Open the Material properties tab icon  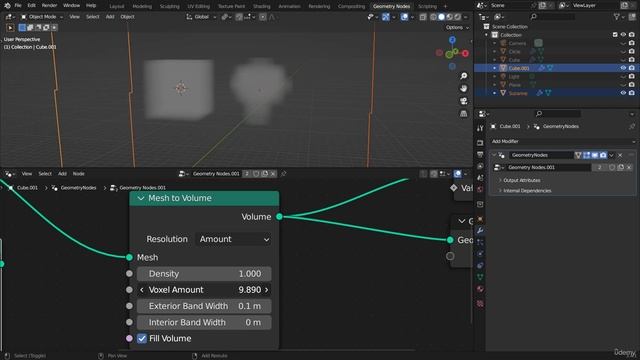[480, 289]
